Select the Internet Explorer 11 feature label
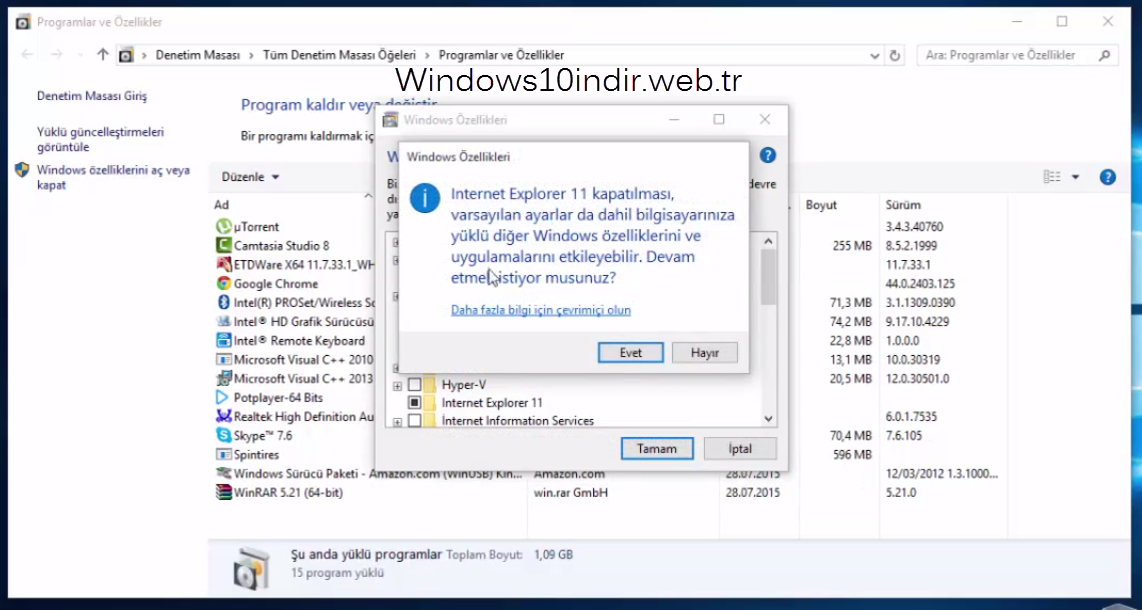 click(492, 403)
